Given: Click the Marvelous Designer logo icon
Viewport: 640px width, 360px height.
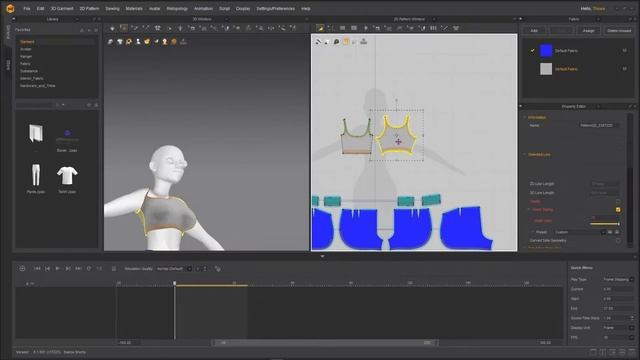Looking at the screenshot, I should pos(10,8).
